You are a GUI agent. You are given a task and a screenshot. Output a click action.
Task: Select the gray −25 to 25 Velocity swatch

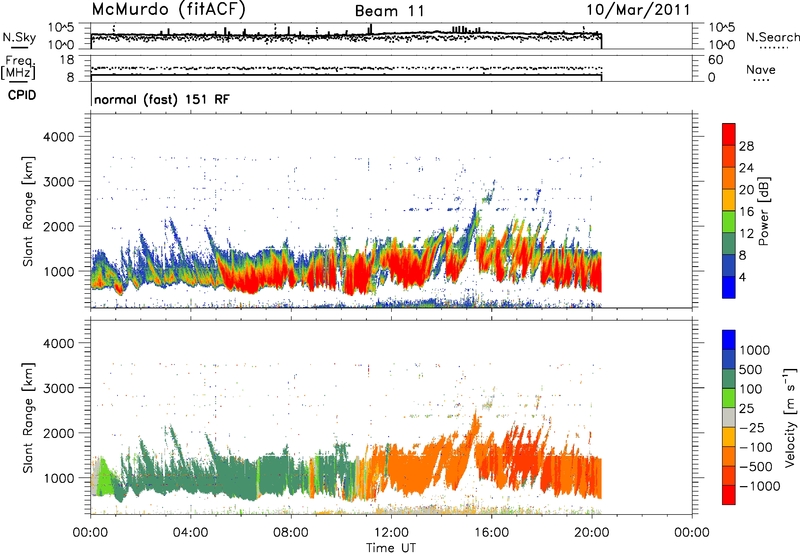coord(729,418)
